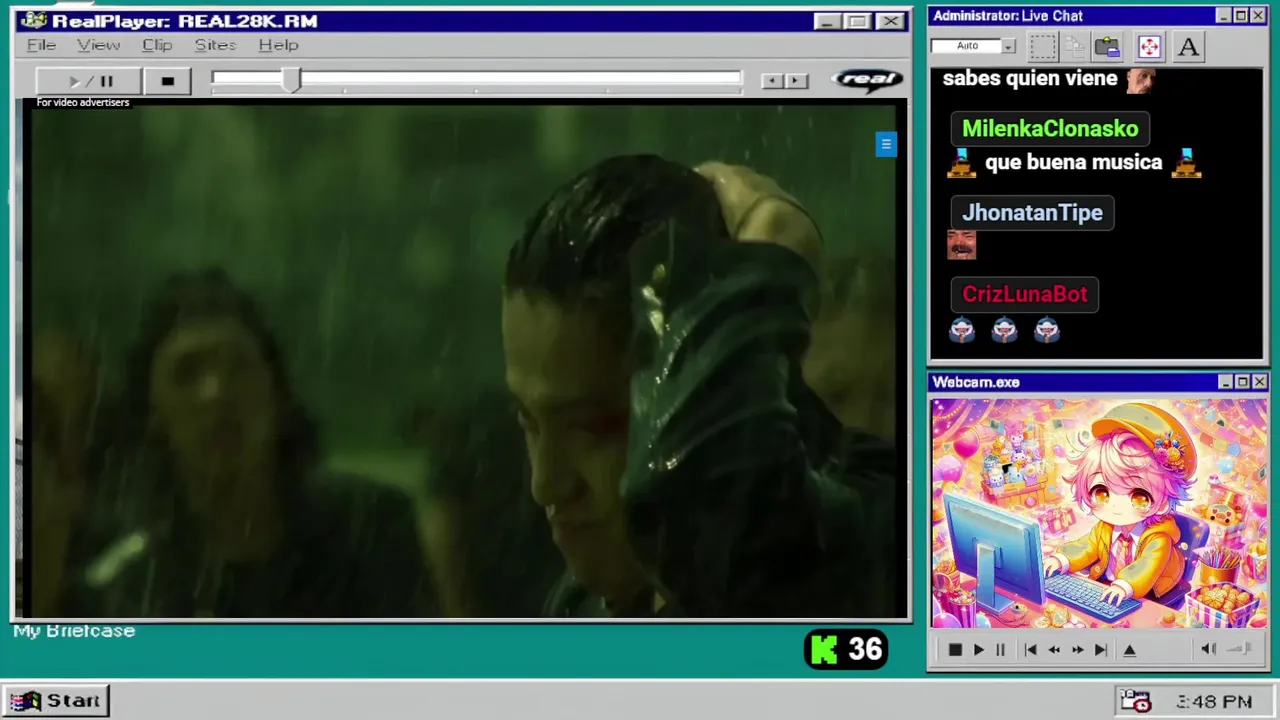The width and height of the screenshot is (1280, 720).
Task: Click the RealPlayer play/pause button
Action: tap(88, 81)
